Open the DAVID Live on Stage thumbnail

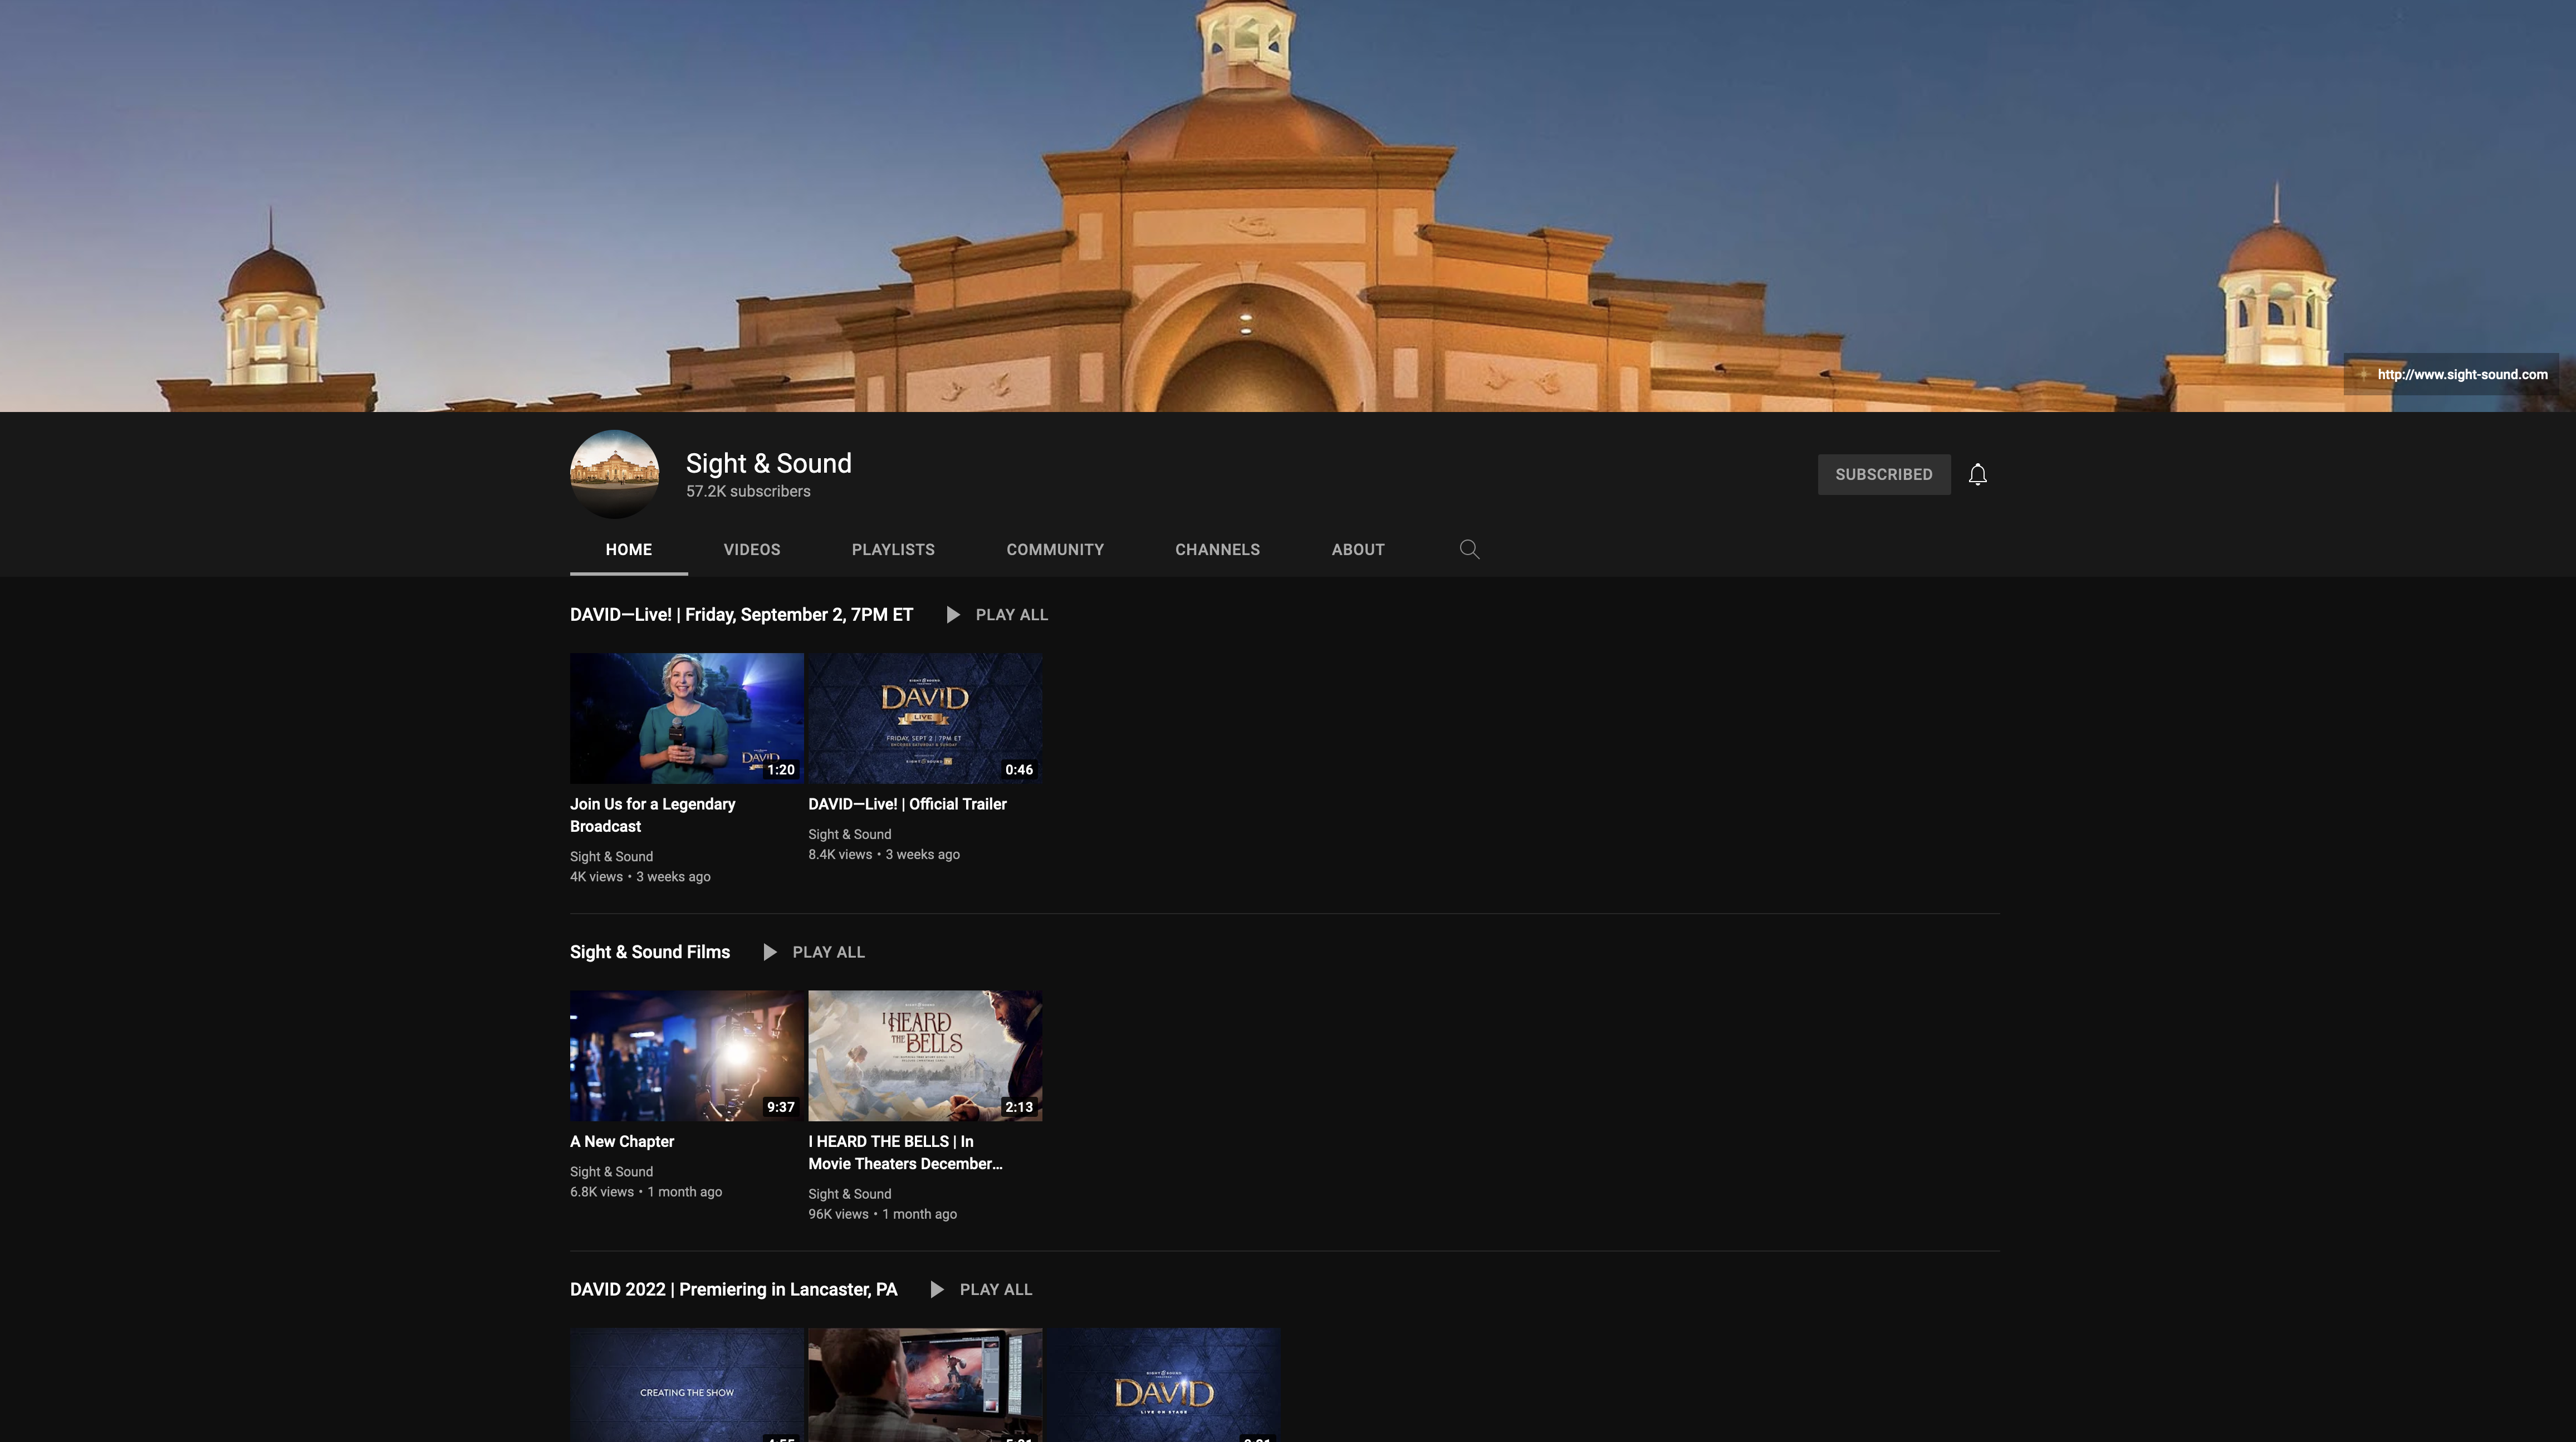click(1164, 1385)
